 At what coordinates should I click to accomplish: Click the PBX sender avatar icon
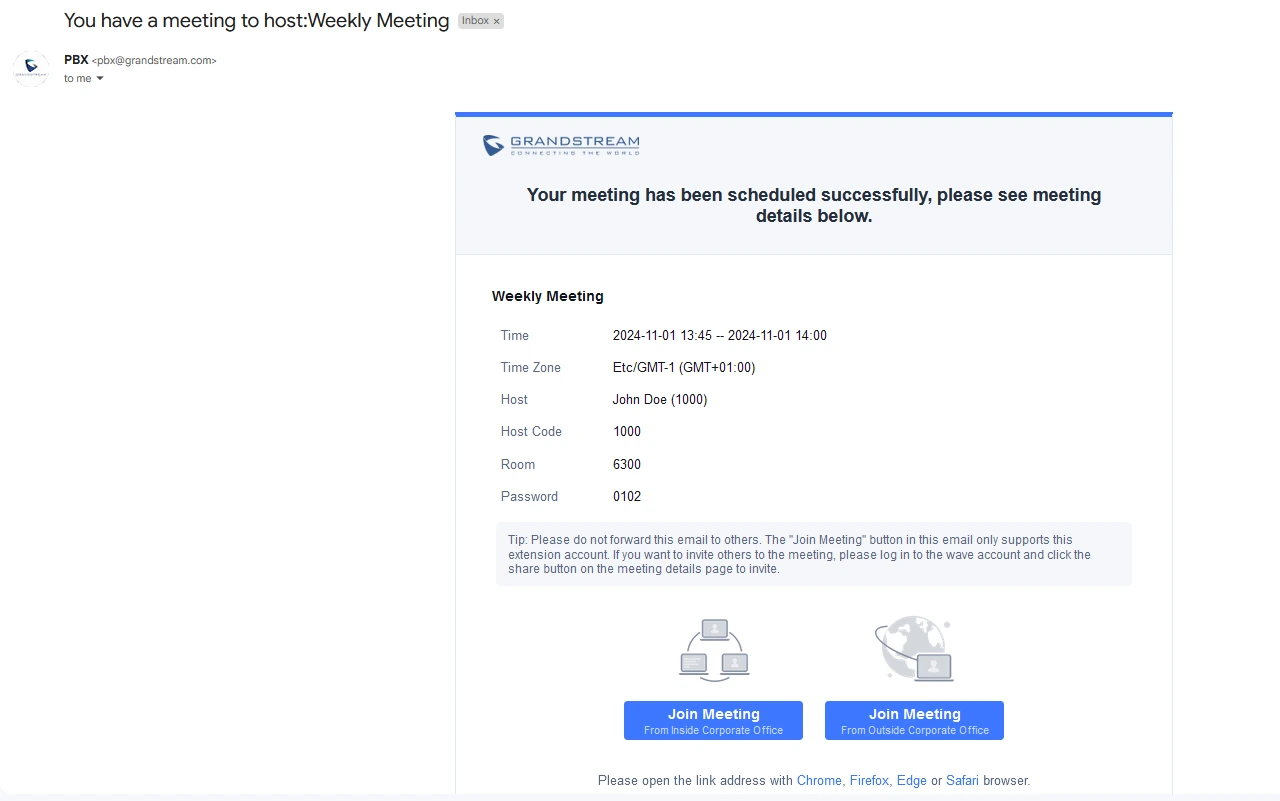tap(31, 69)
